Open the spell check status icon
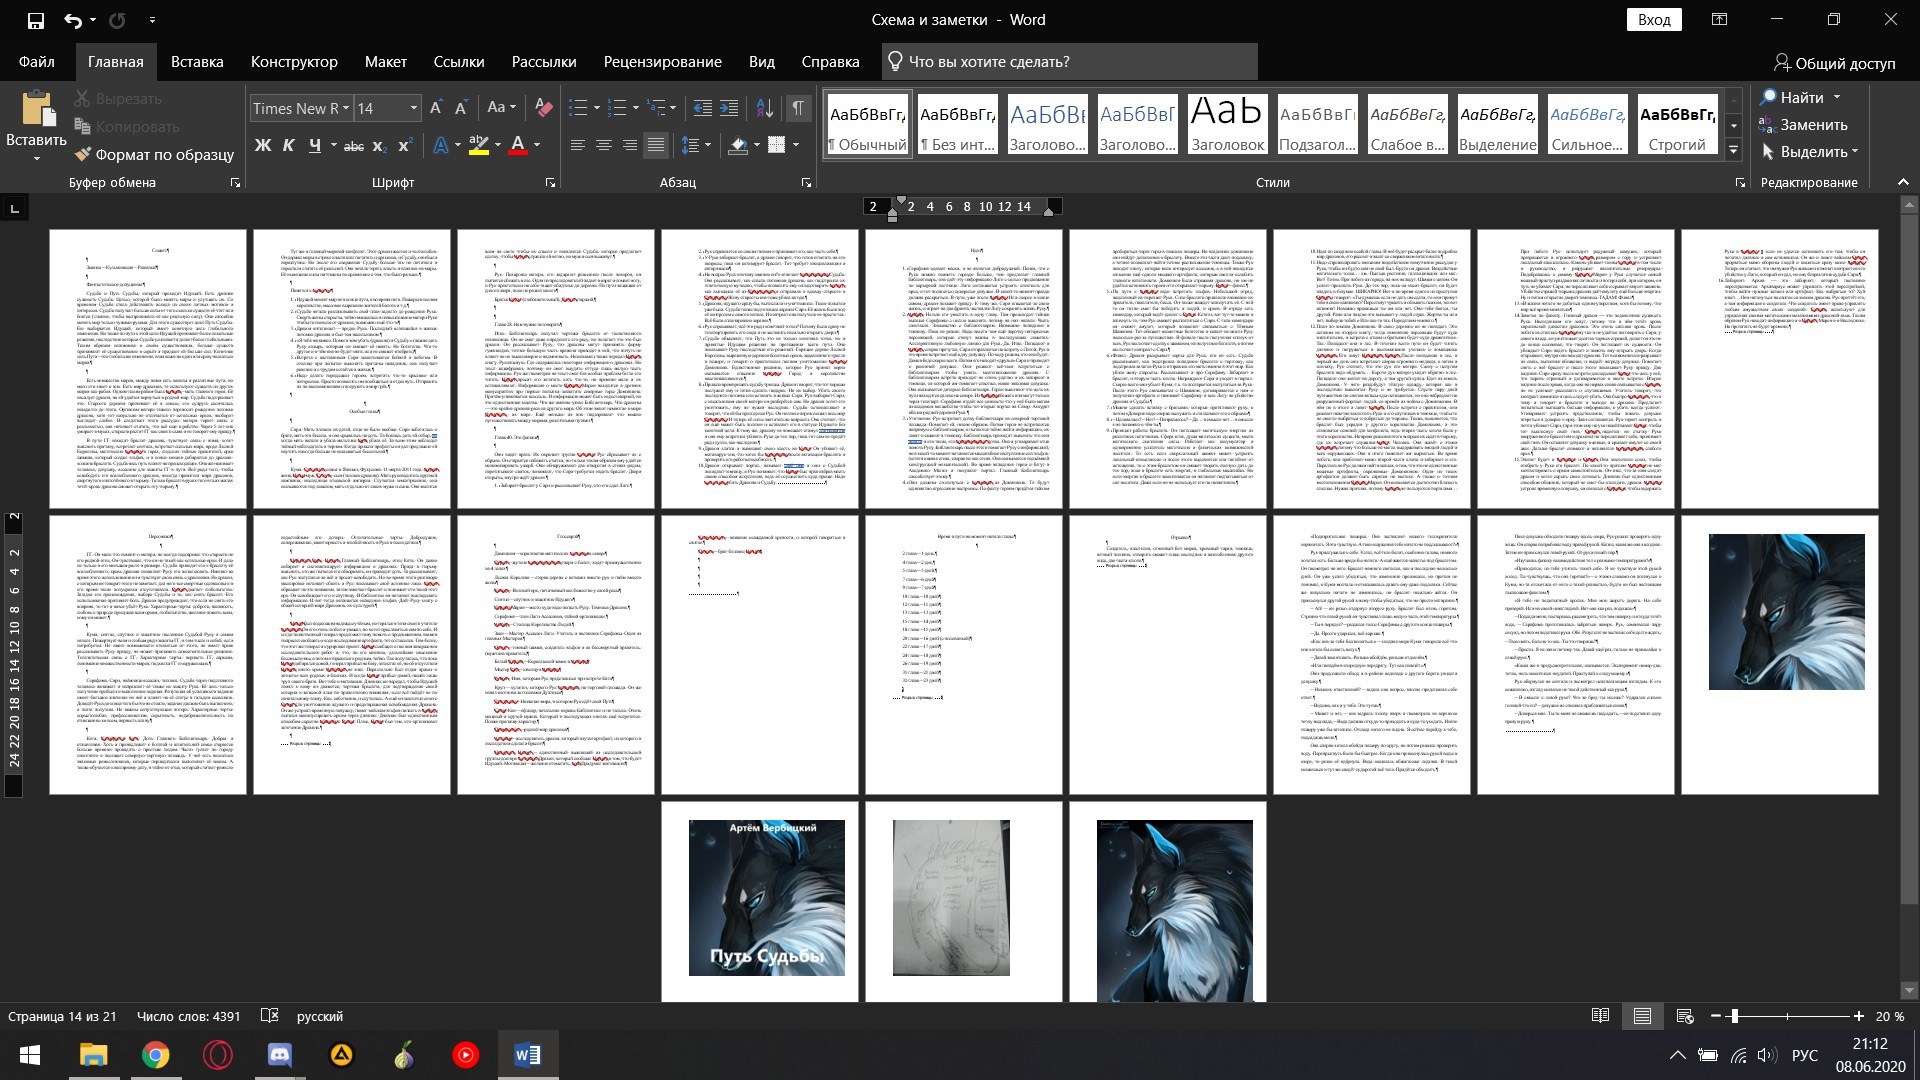The image size is (1920, 1080). [x=269, y=1016]
